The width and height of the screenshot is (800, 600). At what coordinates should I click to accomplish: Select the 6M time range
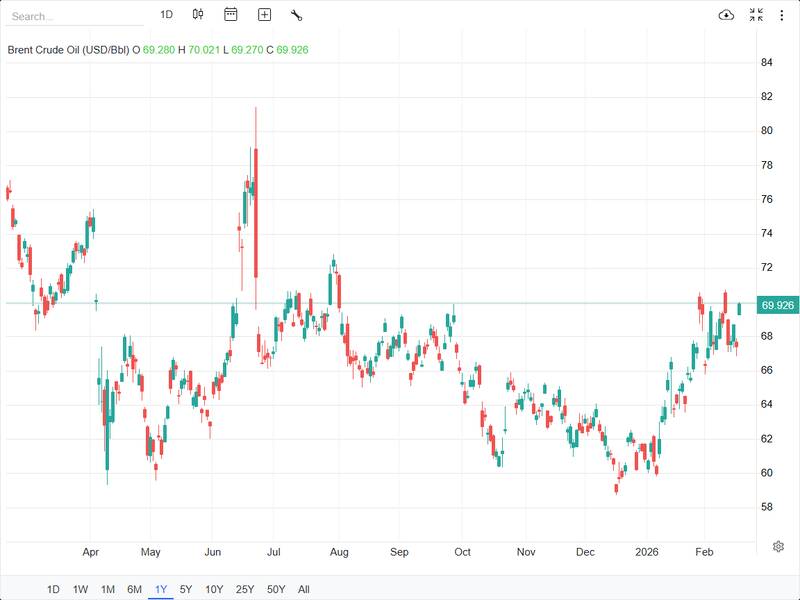134,589
